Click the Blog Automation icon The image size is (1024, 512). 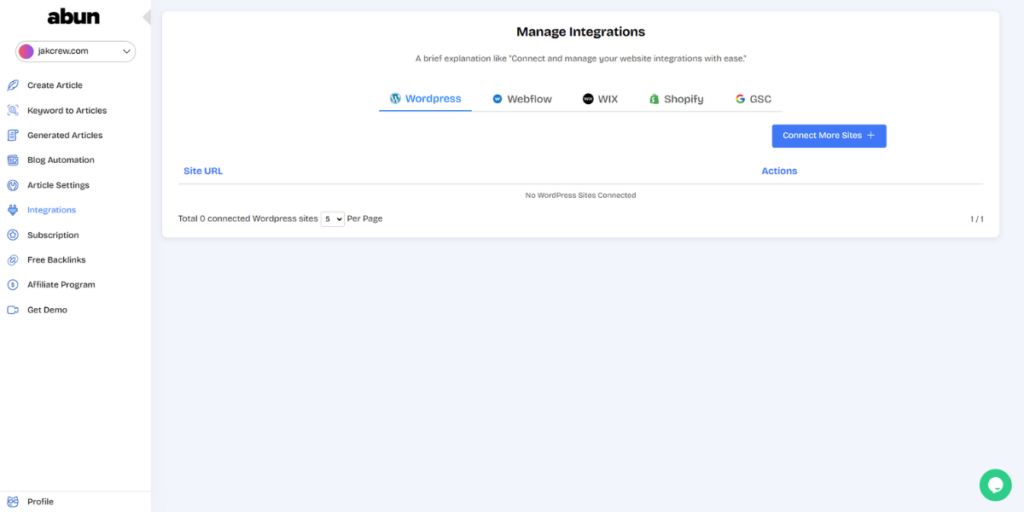click(12, 160)
